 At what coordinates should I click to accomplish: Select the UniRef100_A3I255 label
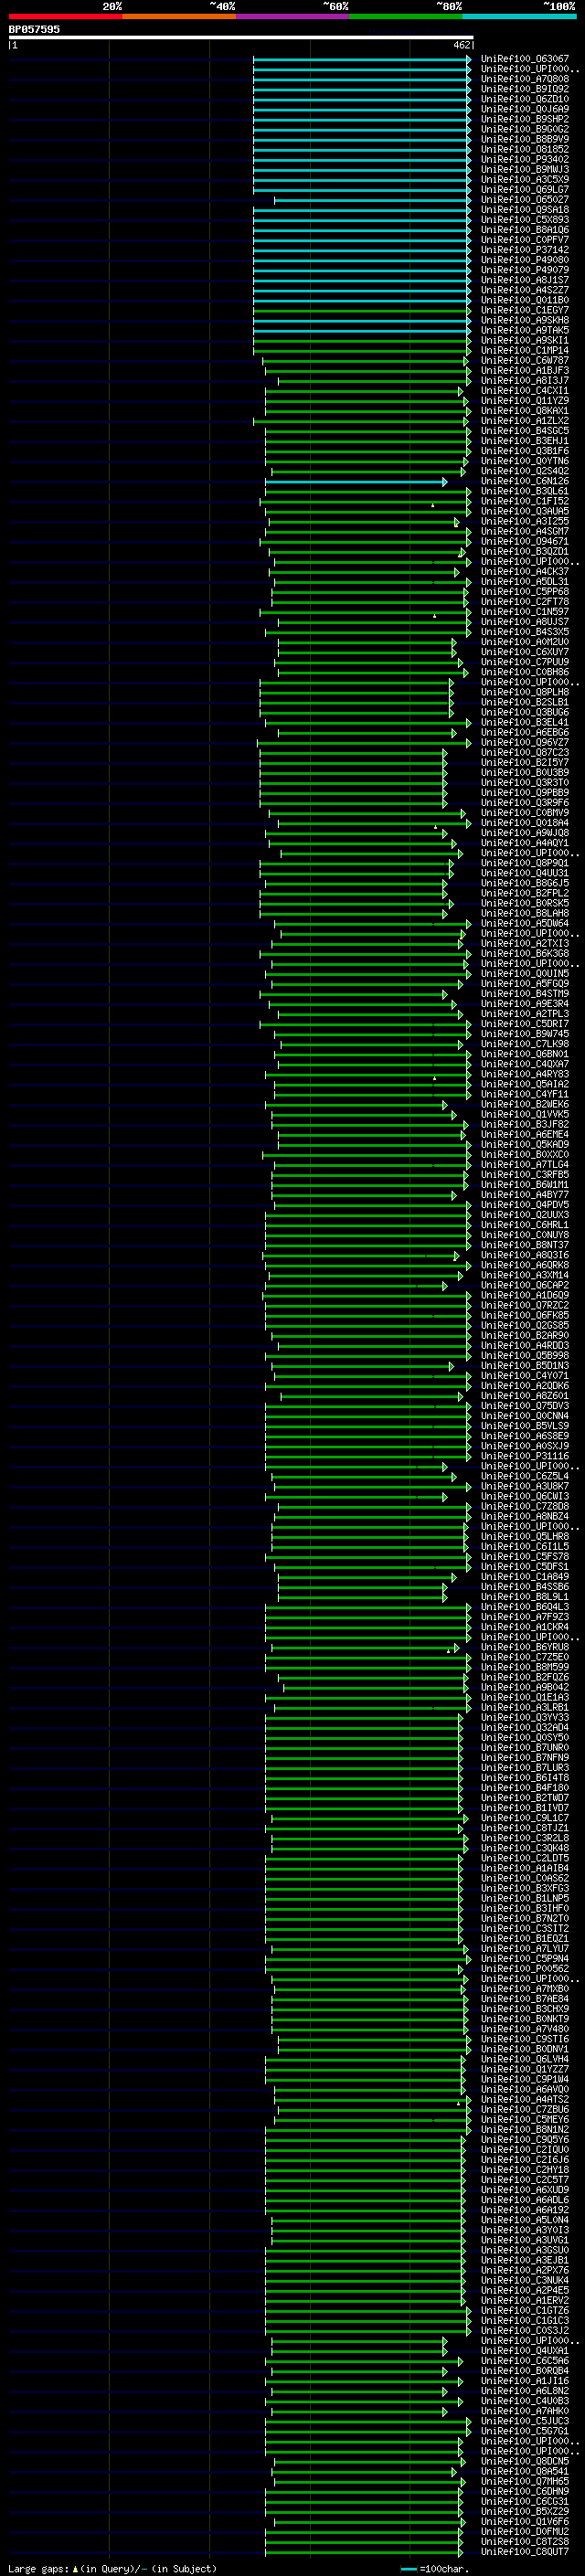point(524,521)
